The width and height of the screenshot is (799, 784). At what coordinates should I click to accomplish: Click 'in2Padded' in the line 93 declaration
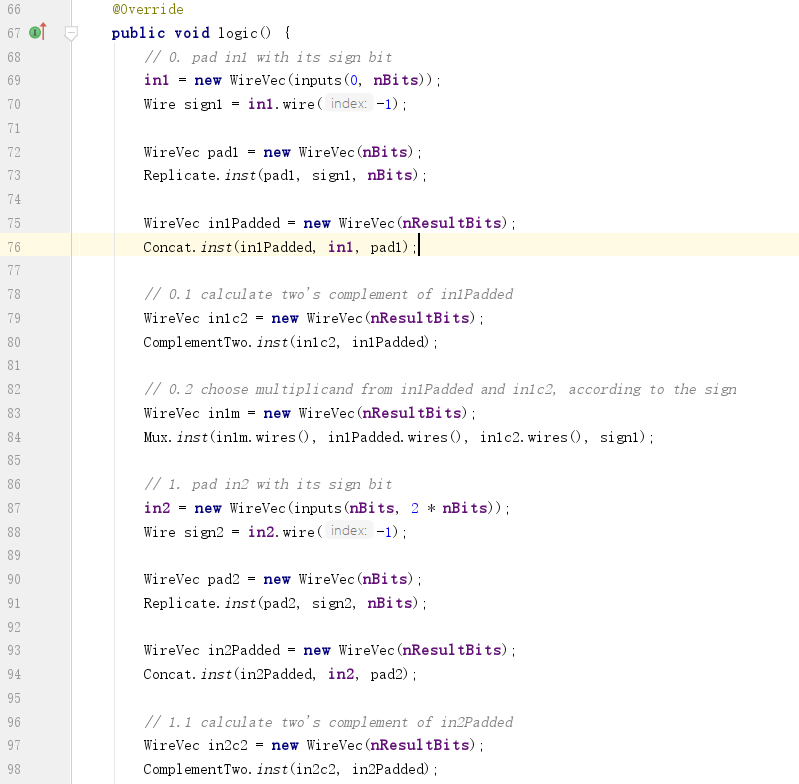[x=244, y=650]
